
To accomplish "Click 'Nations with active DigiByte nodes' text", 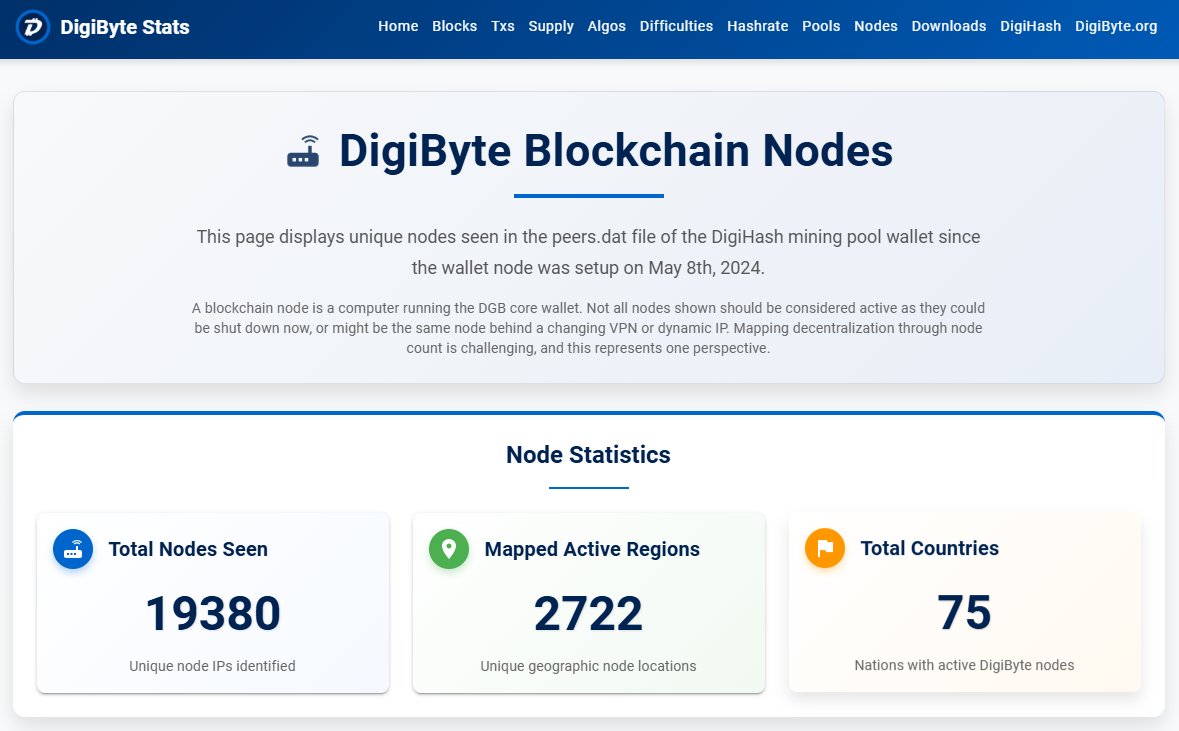I will pos(964,665).
